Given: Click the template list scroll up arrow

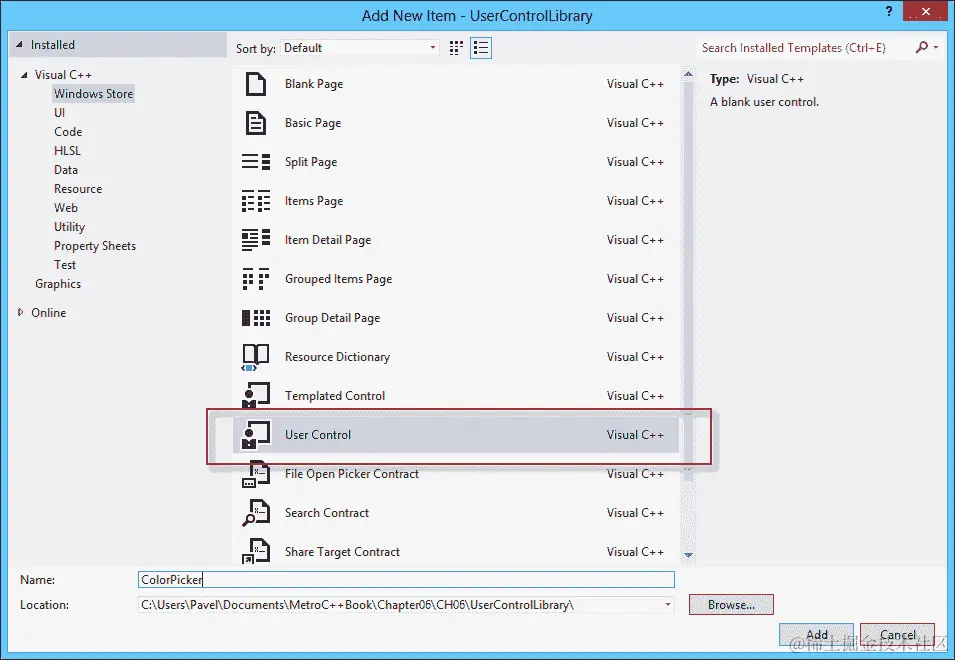Looking at the screenshot, I should click(x=688, y=74).
